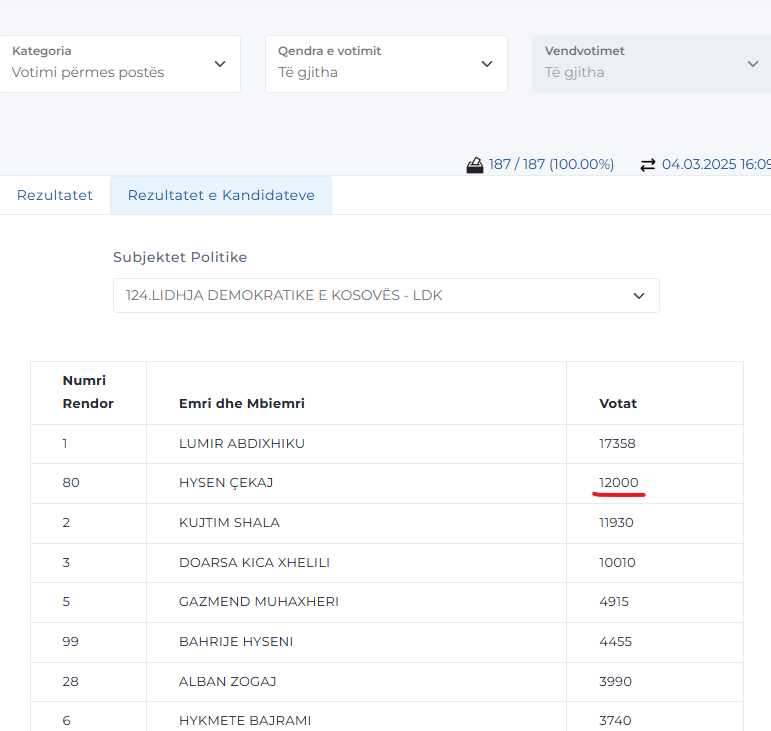The image size is (771, 731).
Task: Click order number 5 beside GAZMEND MUHAXHERI
Action: tap(66, 602)
